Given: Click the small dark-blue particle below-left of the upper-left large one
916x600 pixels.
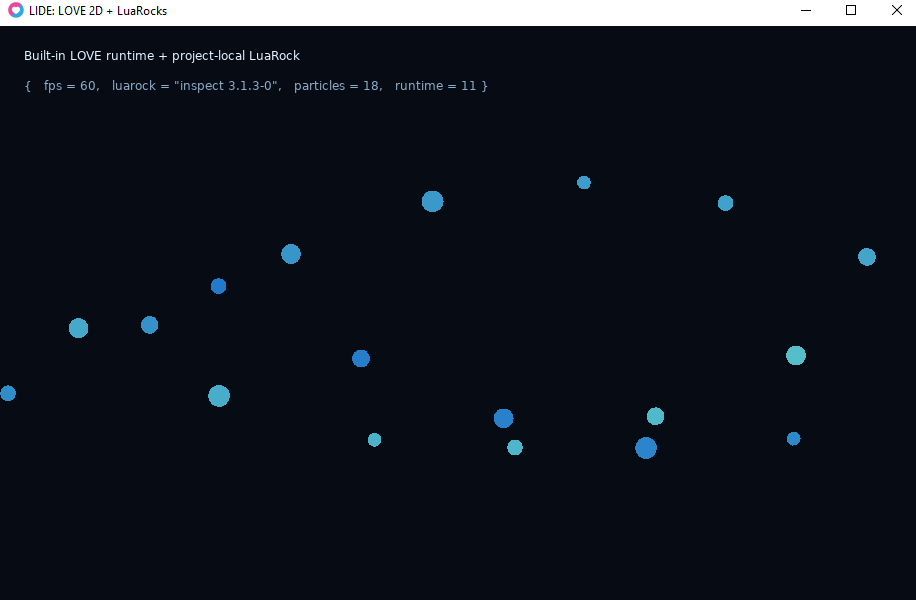Looking at the screenshot, I should (218, 286).
